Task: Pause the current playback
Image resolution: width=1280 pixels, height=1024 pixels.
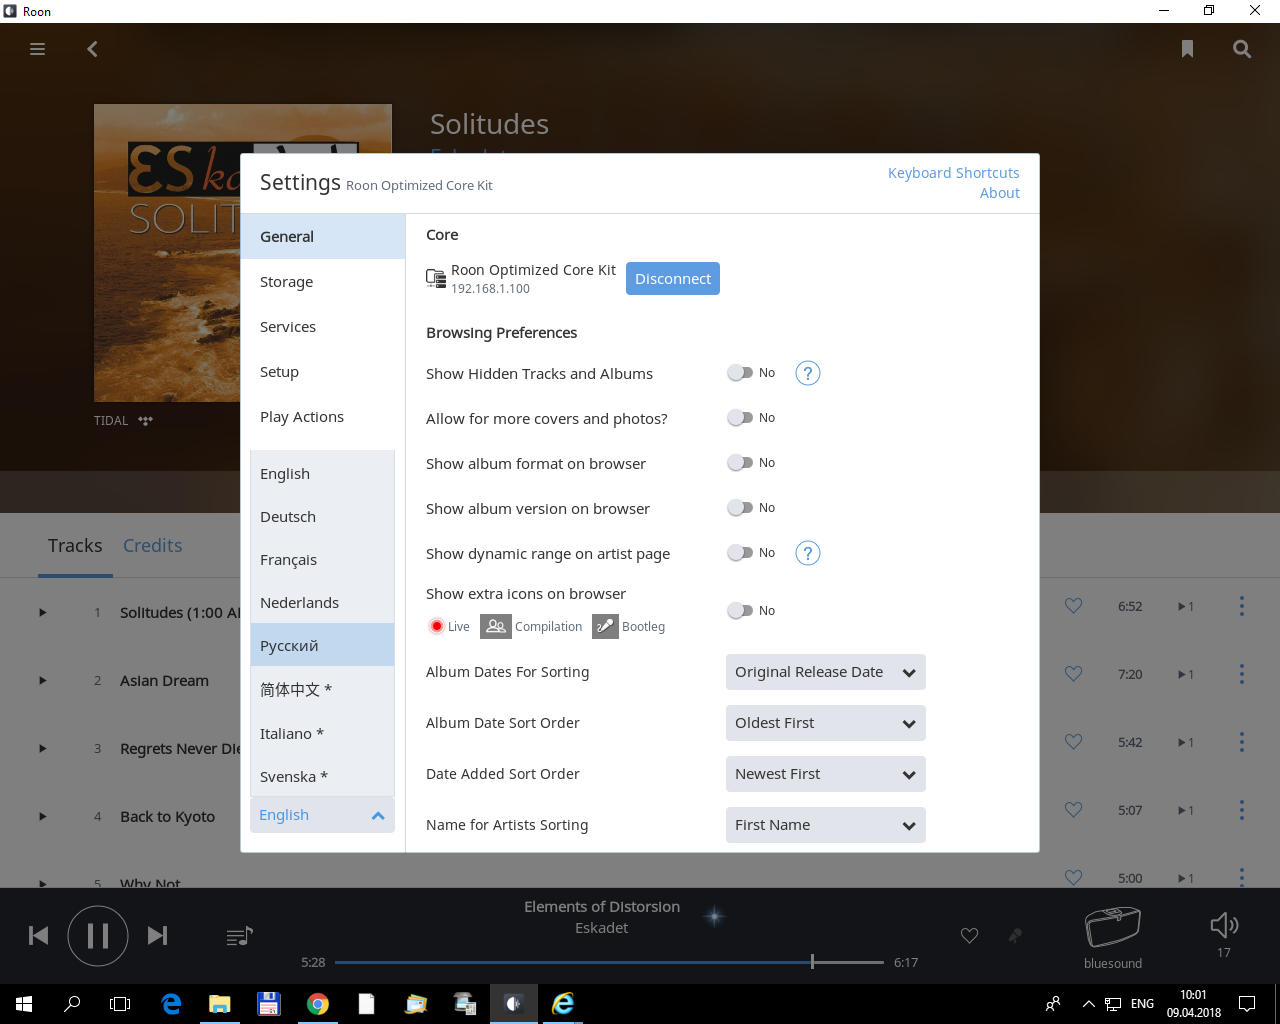Action: (x=98, y=936)
